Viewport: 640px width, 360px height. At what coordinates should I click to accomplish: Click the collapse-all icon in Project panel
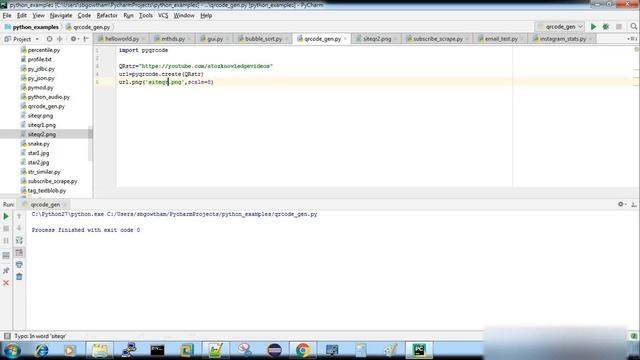60,39
